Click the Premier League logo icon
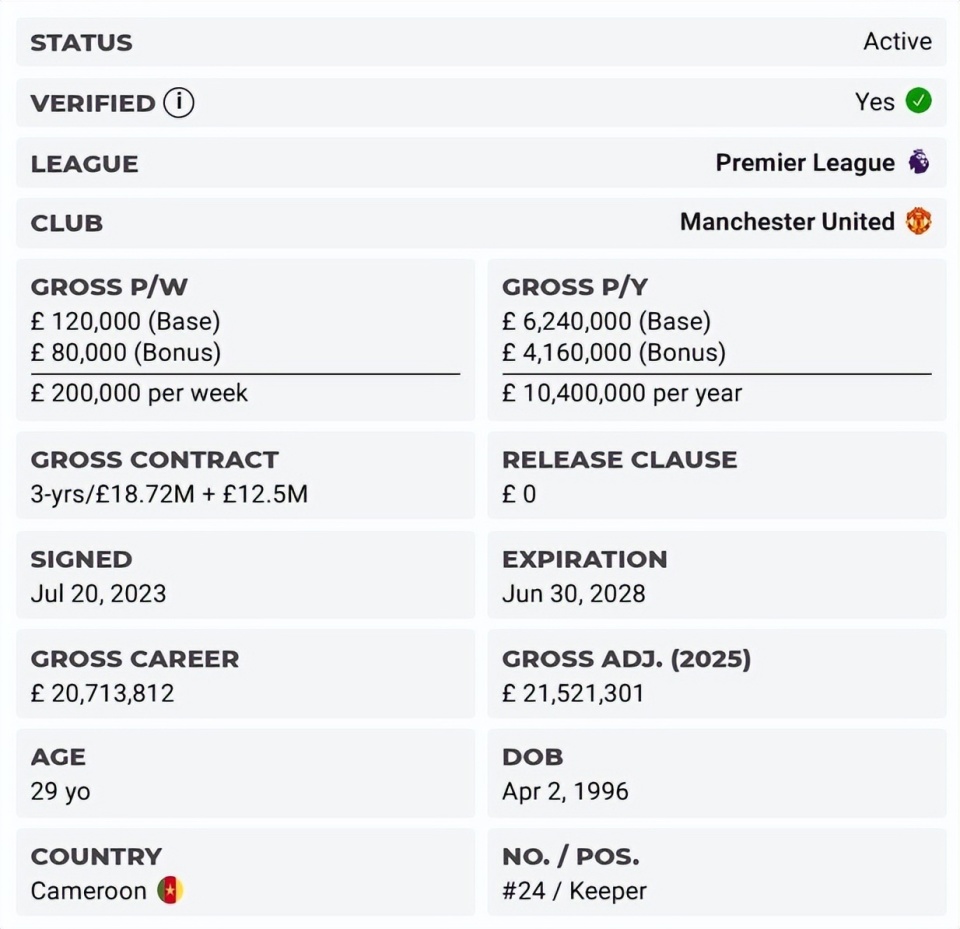 (918, 162)
